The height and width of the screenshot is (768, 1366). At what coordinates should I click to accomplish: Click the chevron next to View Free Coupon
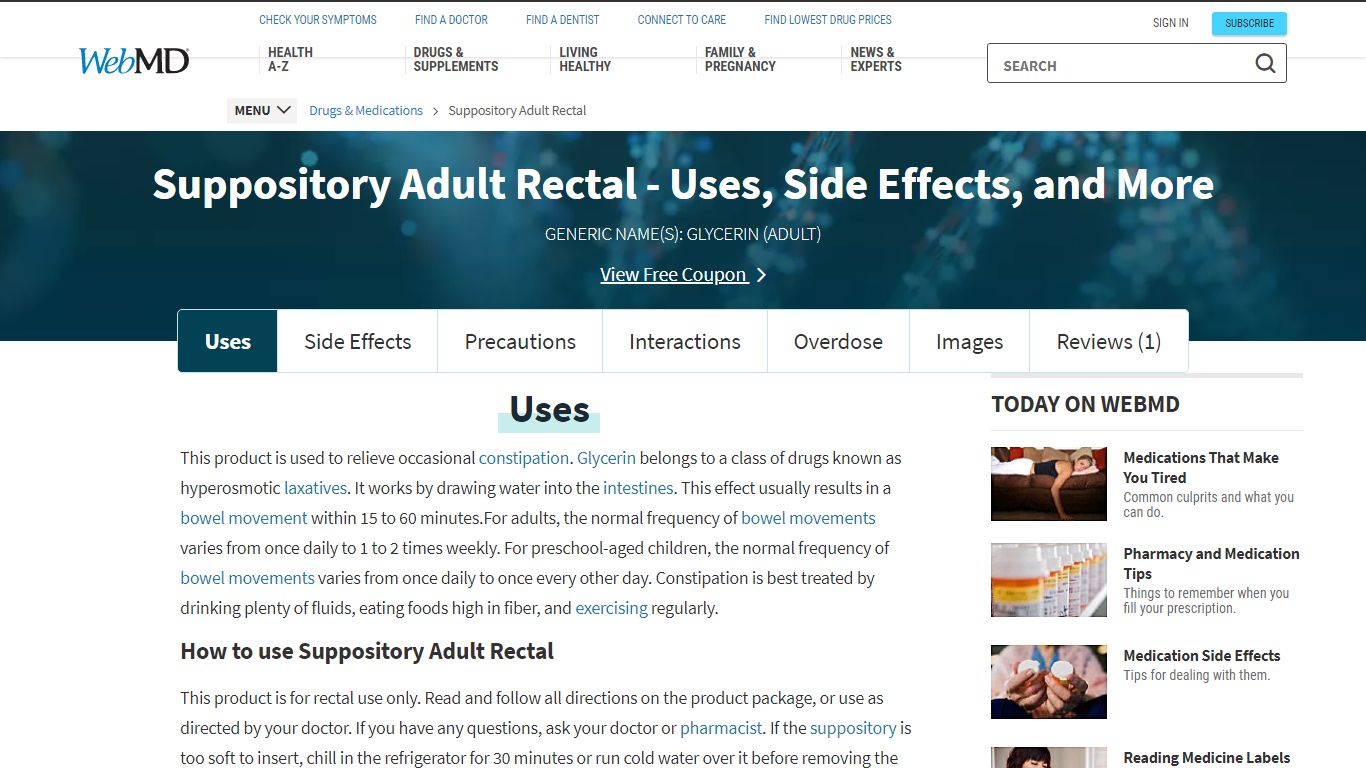pyautogui.click(x=761, y=275)
